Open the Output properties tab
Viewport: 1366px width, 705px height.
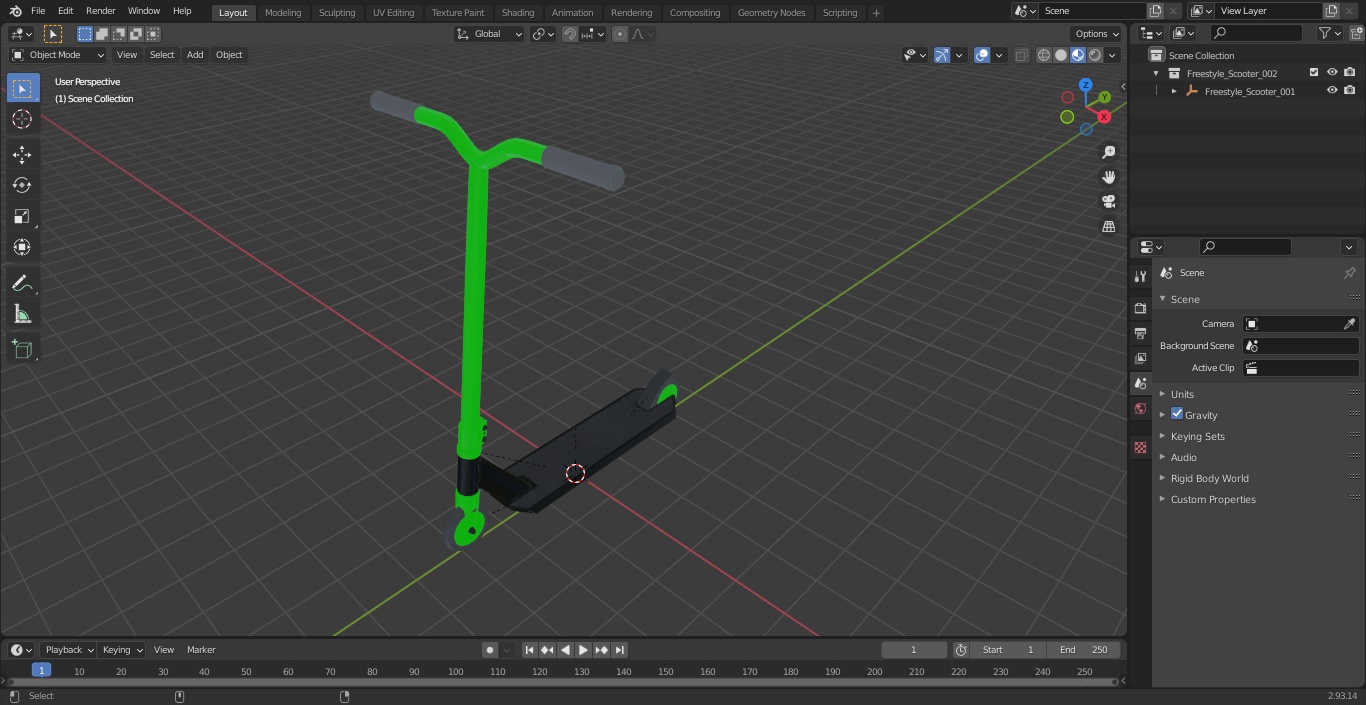click(1140, 333)
